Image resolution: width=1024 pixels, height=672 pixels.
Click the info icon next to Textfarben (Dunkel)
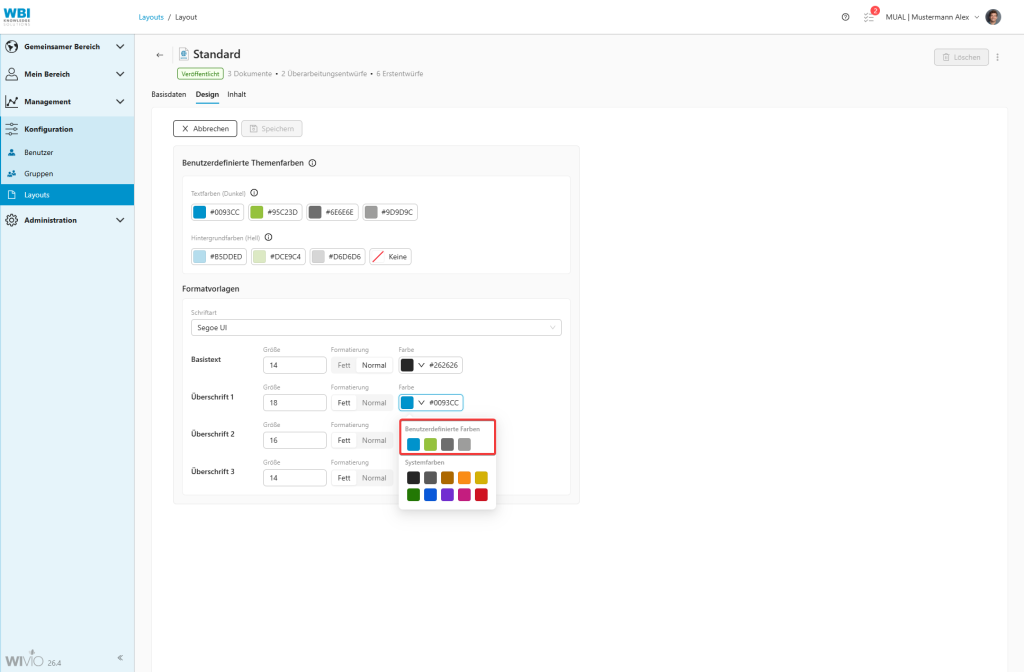[x=254, y=193]
